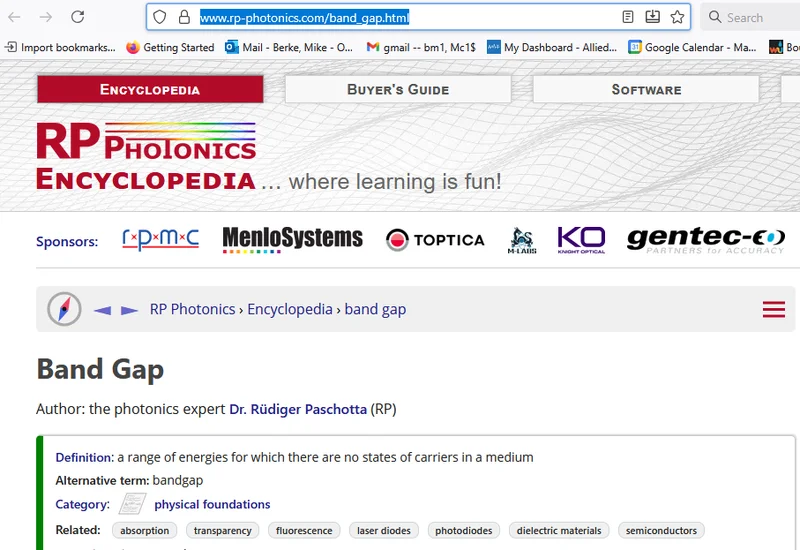This screenshot has width=800, height=550.
Task: Open related term dielectric materials
Action: coord(559,531)
